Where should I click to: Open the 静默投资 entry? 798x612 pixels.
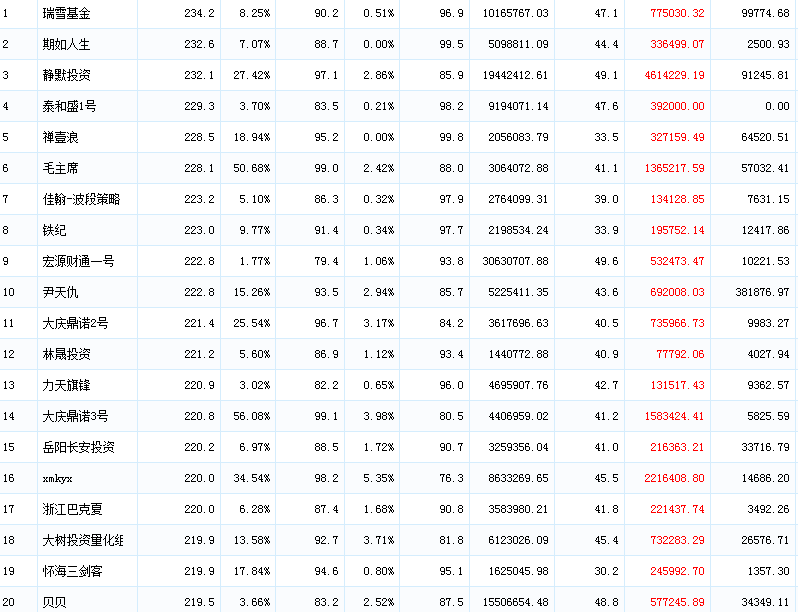click(x=66, y=75)
